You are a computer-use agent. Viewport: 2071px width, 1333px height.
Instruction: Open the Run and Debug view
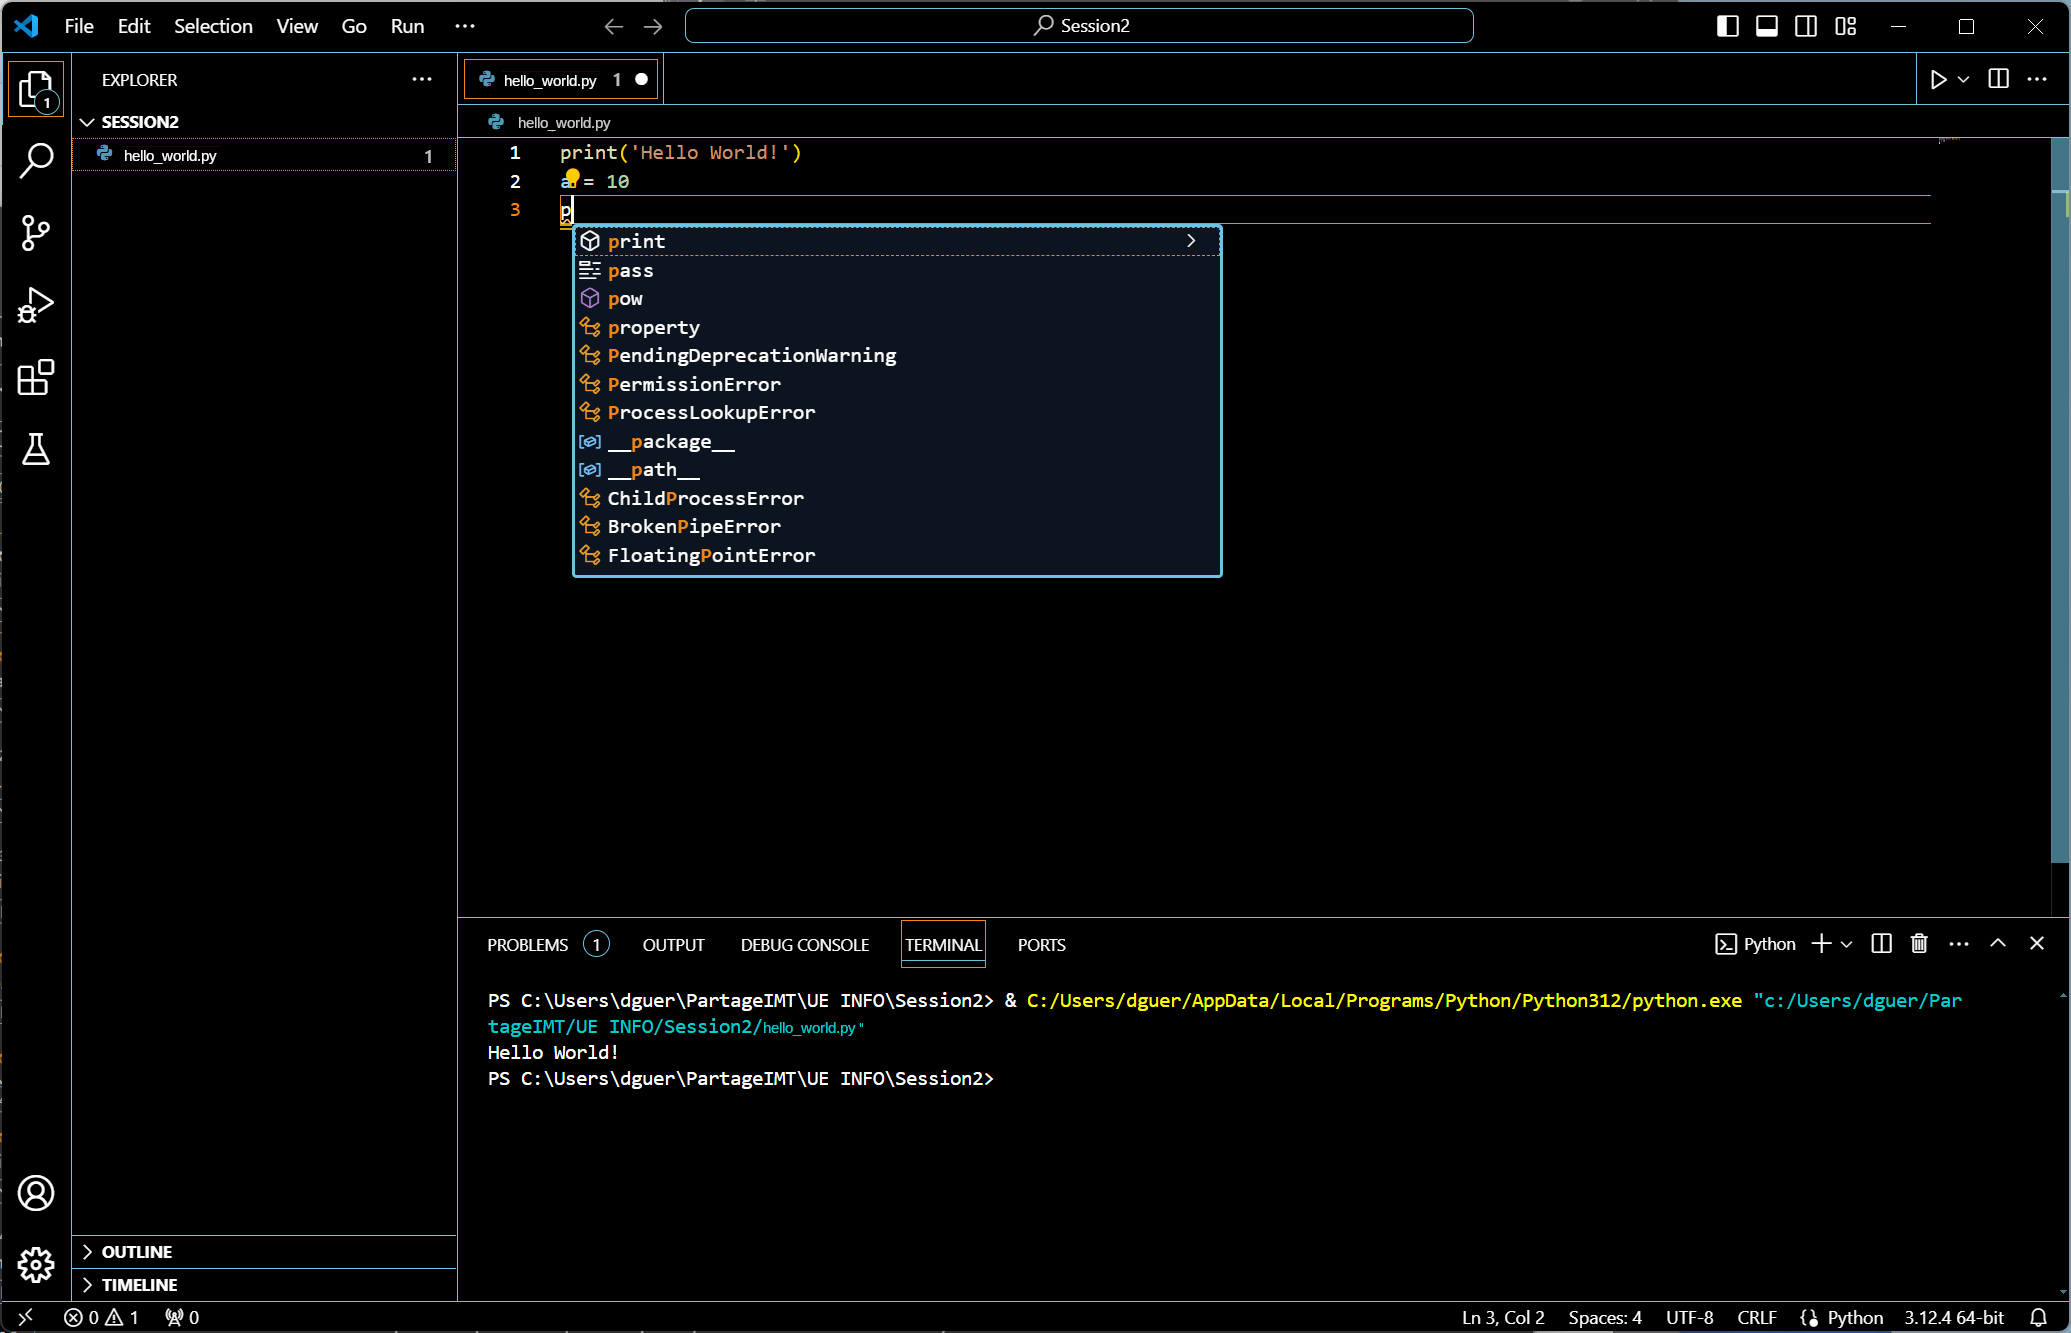[x=36, y=305]
